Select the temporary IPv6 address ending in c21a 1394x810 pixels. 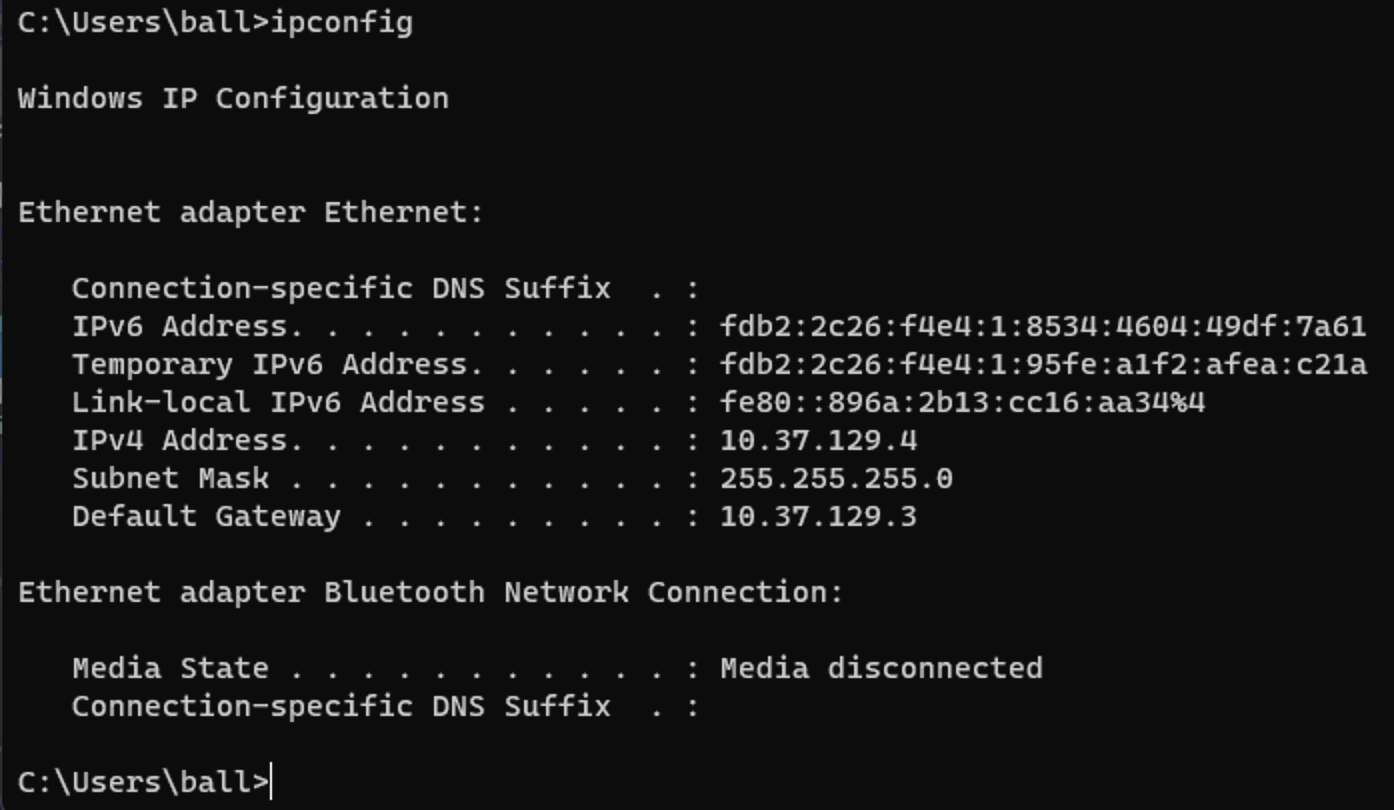point(1042,365)
